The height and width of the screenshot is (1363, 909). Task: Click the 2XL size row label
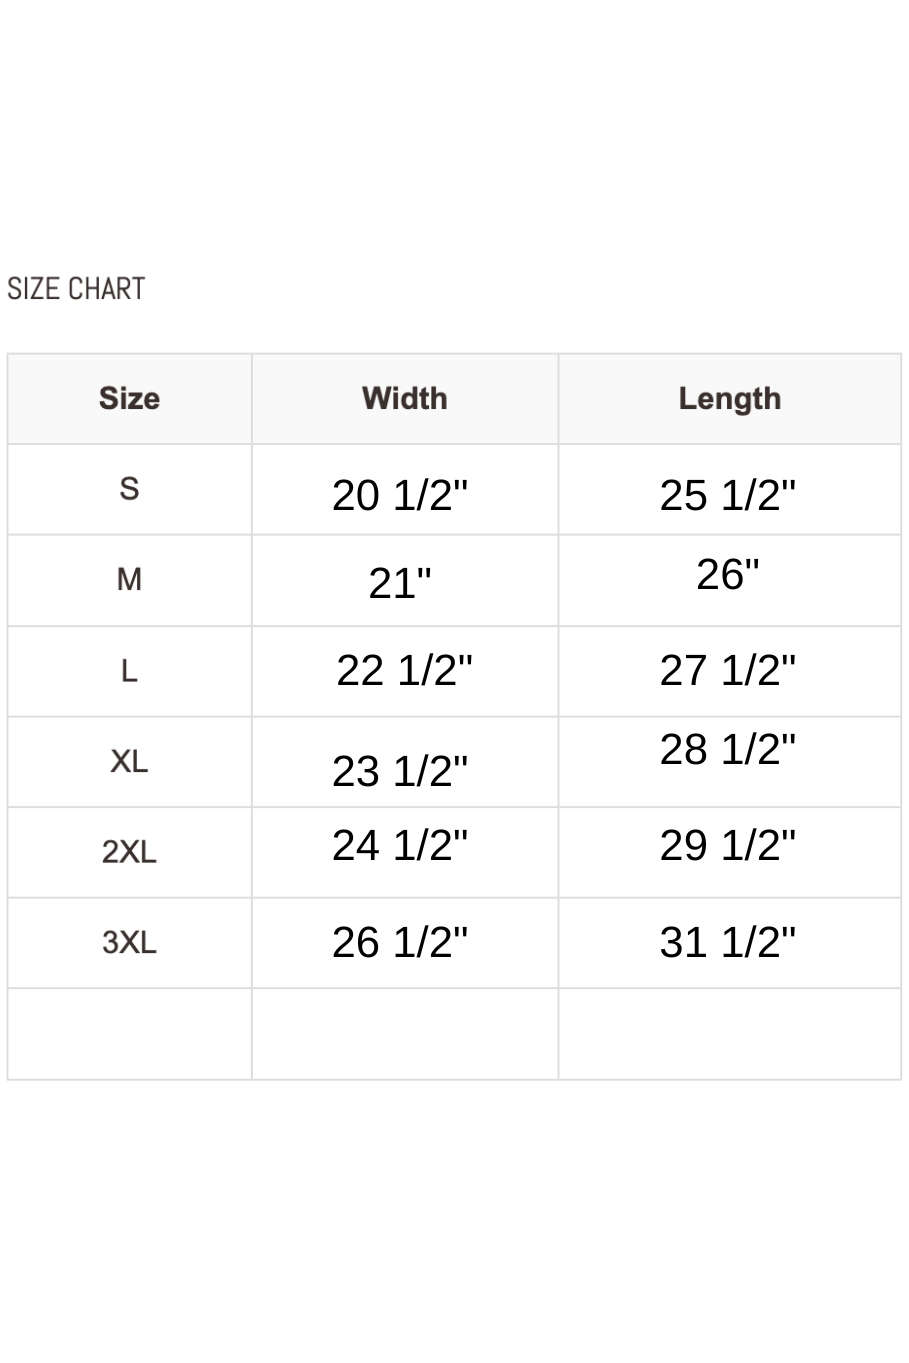pos(129,852)
